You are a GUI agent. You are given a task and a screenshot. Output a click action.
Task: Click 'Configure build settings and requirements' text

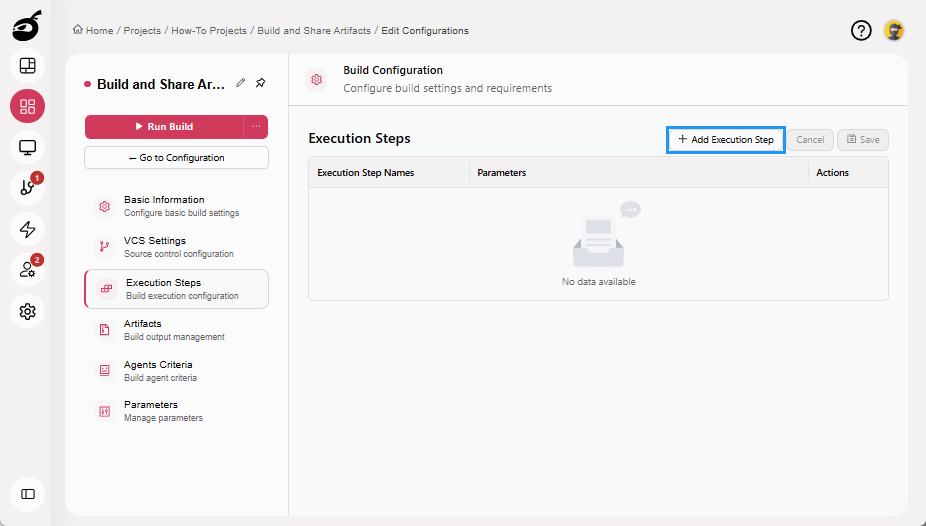click(448, 89)
